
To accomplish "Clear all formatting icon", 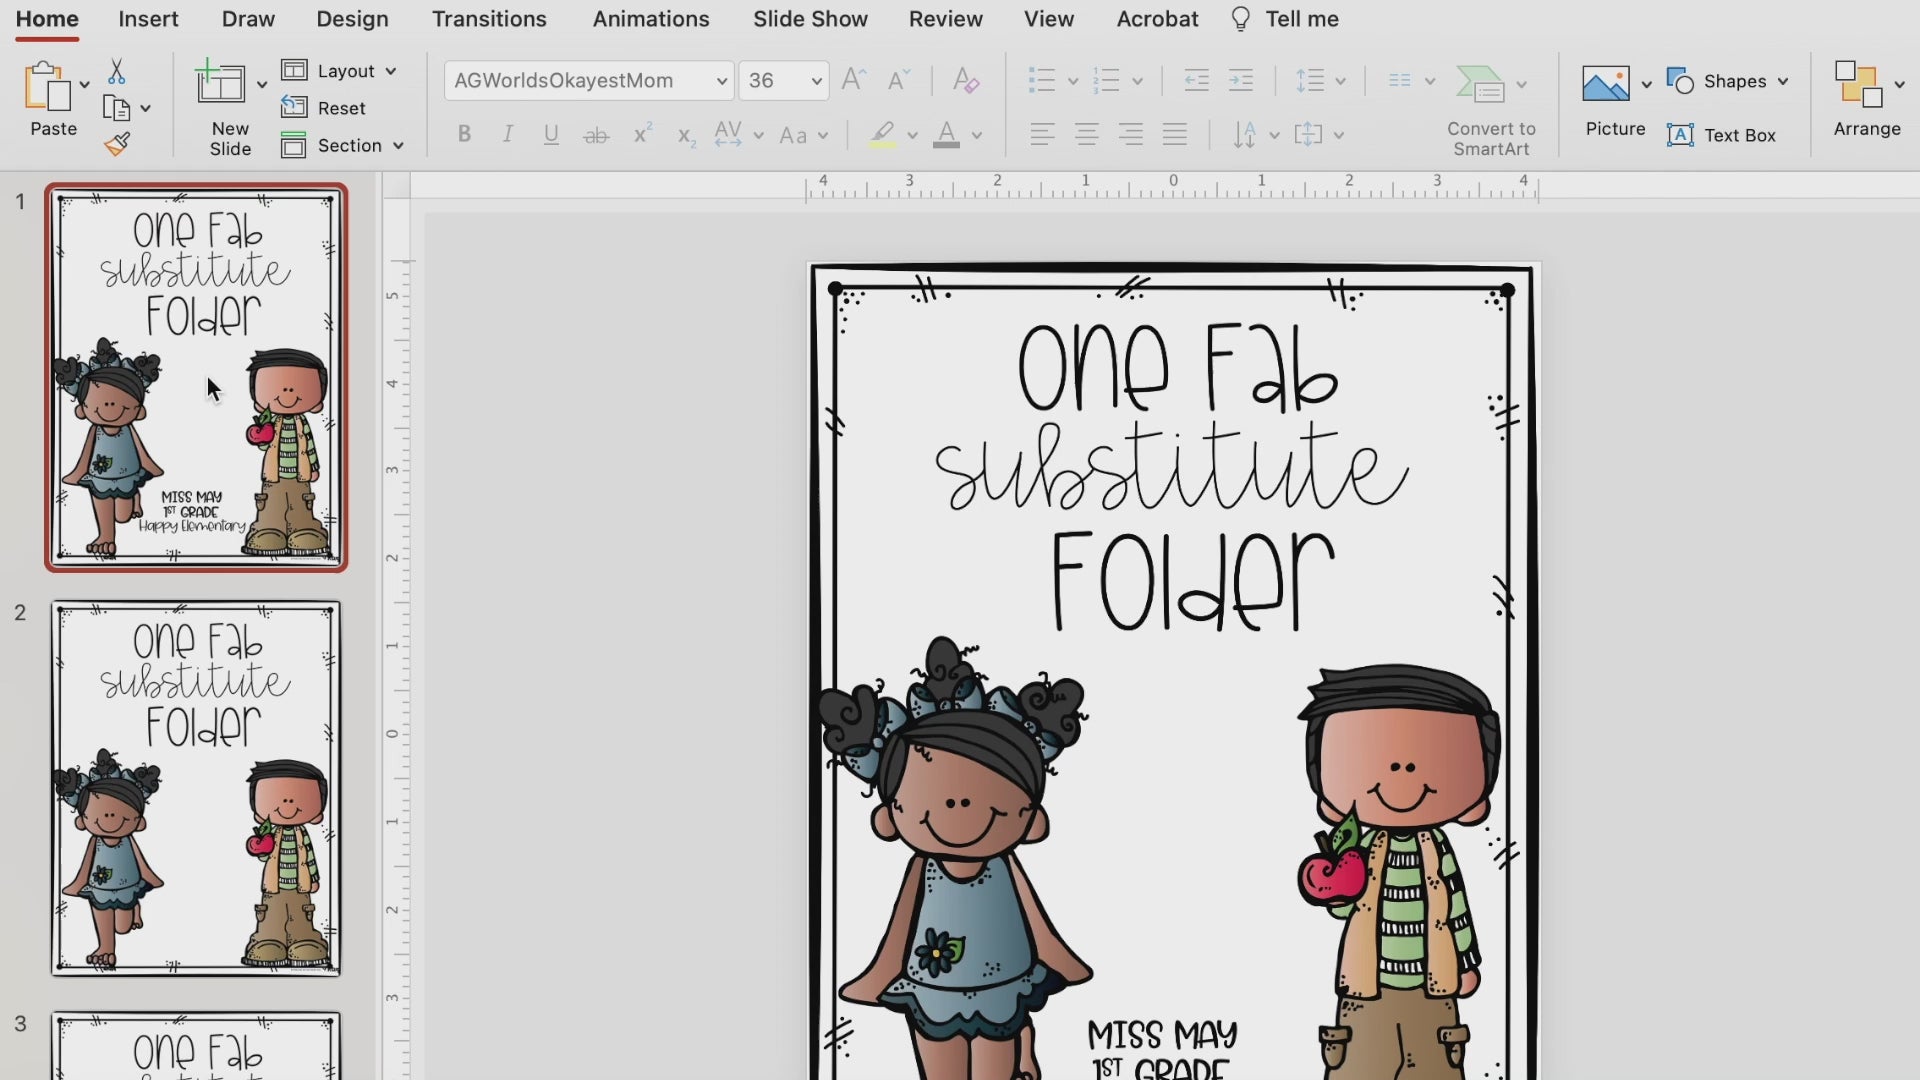I will (x=965, y=80).
